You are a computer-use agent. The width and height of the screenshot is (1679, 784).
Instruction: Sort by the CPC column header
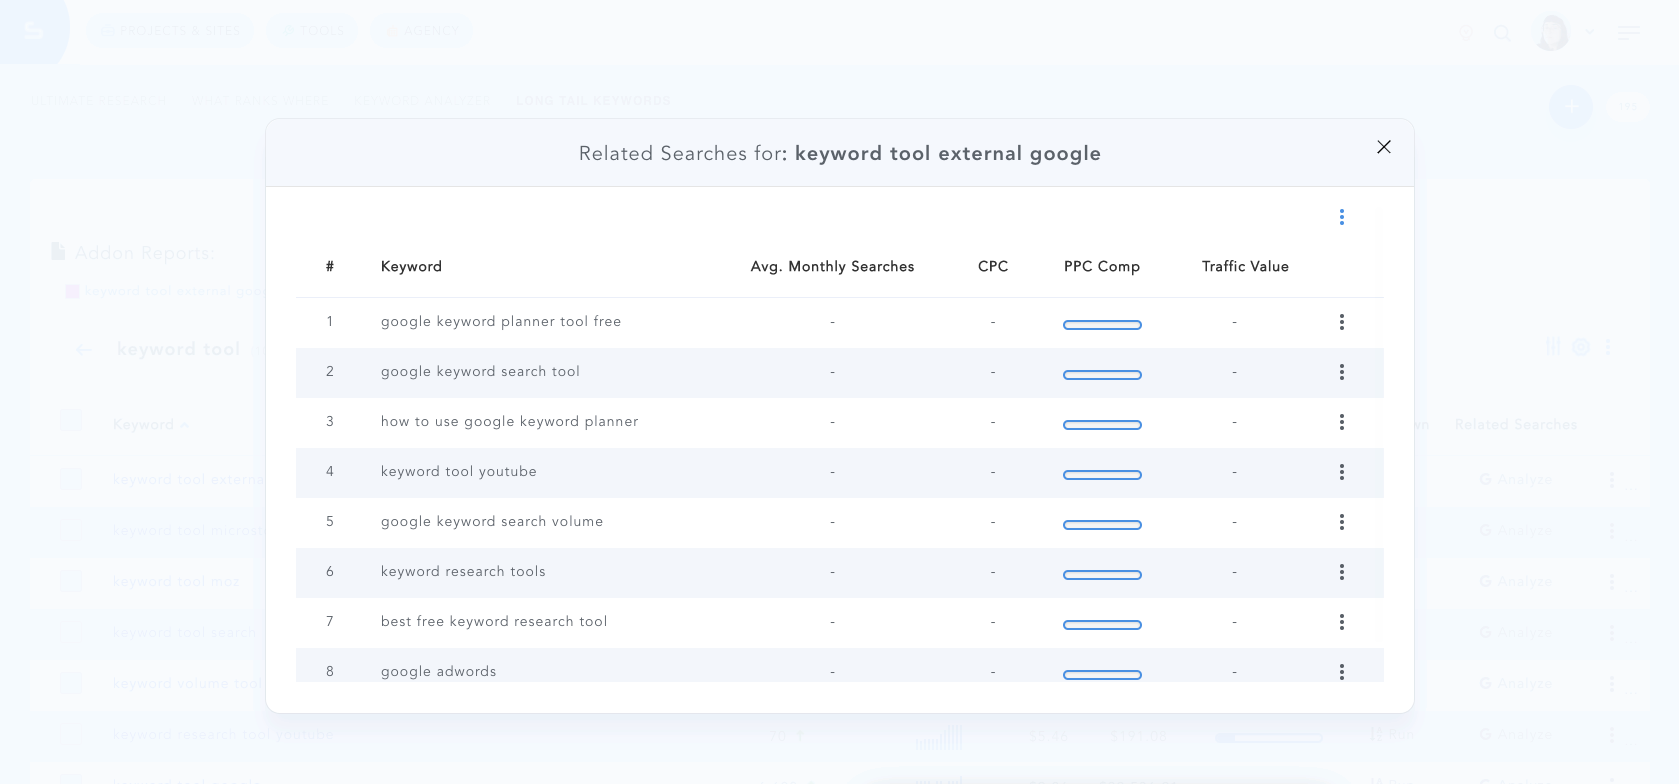993,267
